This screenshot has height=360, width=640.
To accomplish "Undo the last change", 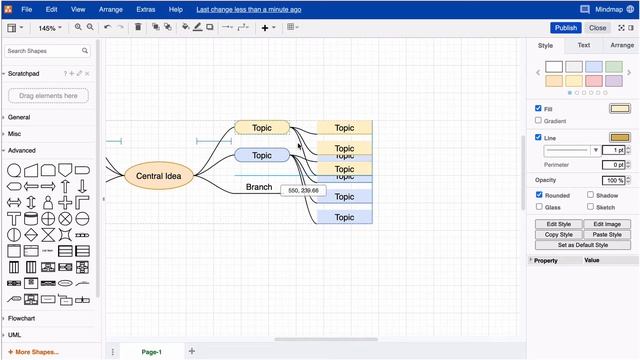I will click(108, 27).
